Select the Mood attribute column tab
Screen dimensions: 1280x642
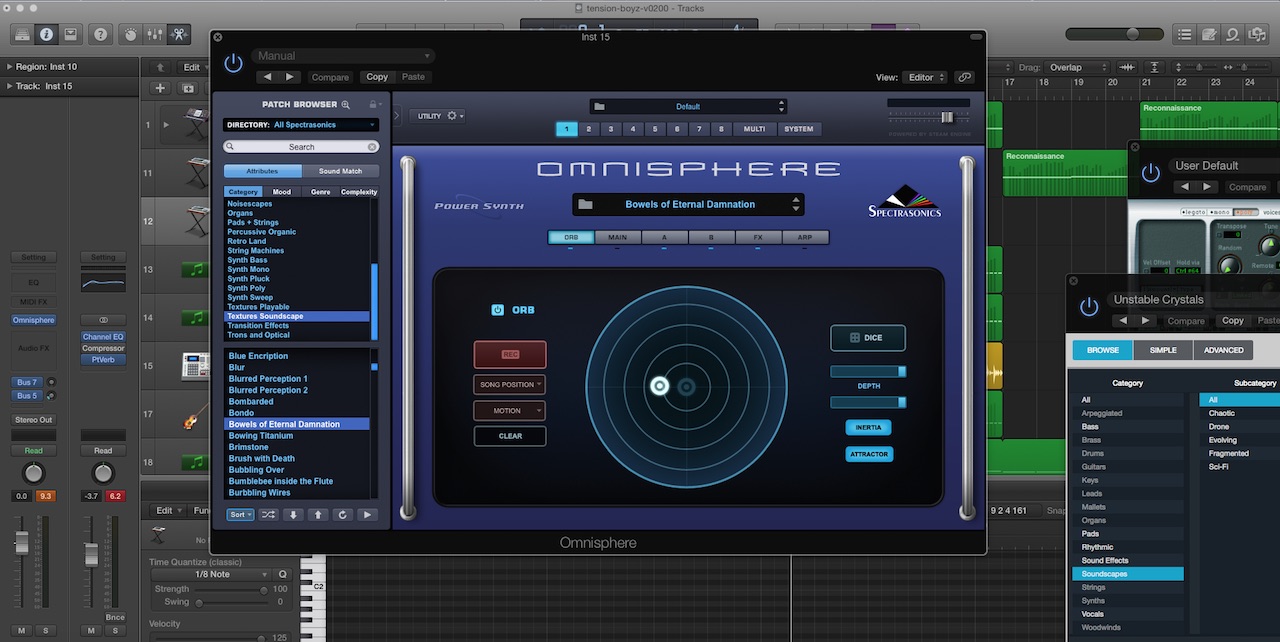pyautogui.click(x=282, y=192)
